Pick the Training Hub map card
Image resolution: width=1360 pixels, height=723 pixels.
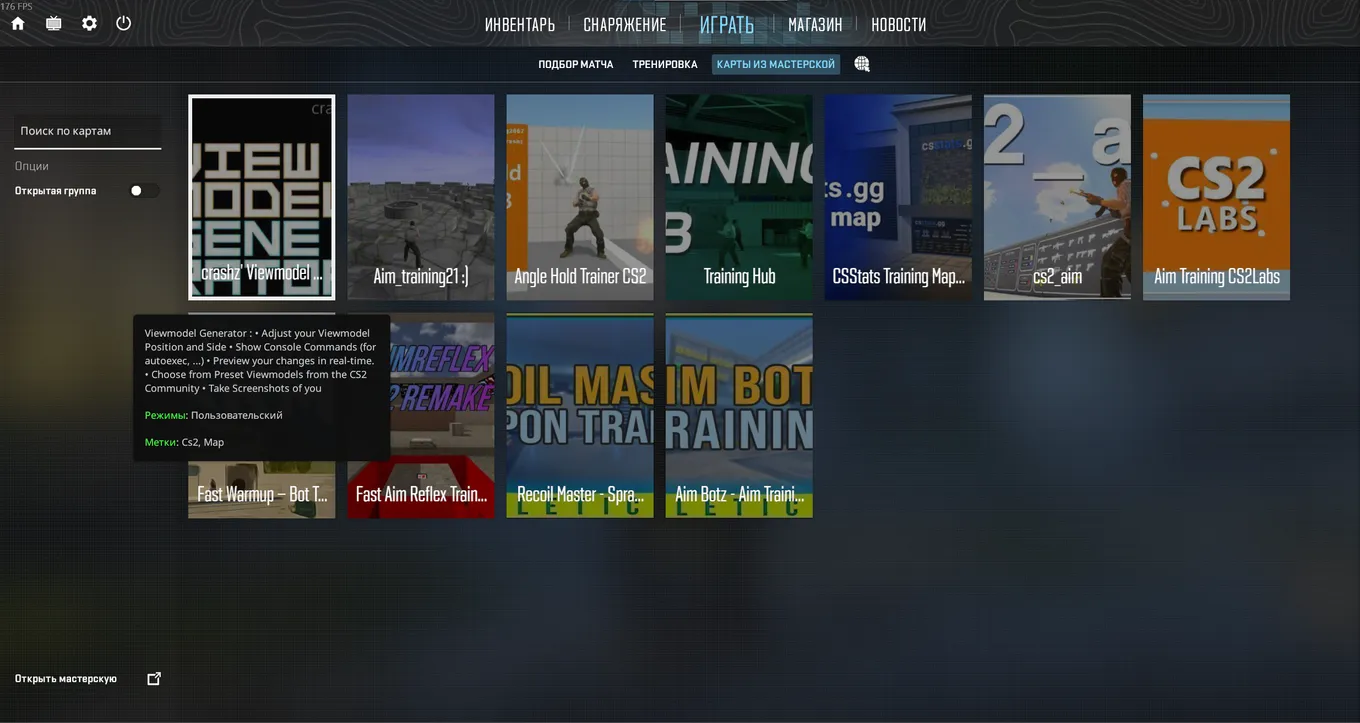pyautogui.click(x=739, y=197)
